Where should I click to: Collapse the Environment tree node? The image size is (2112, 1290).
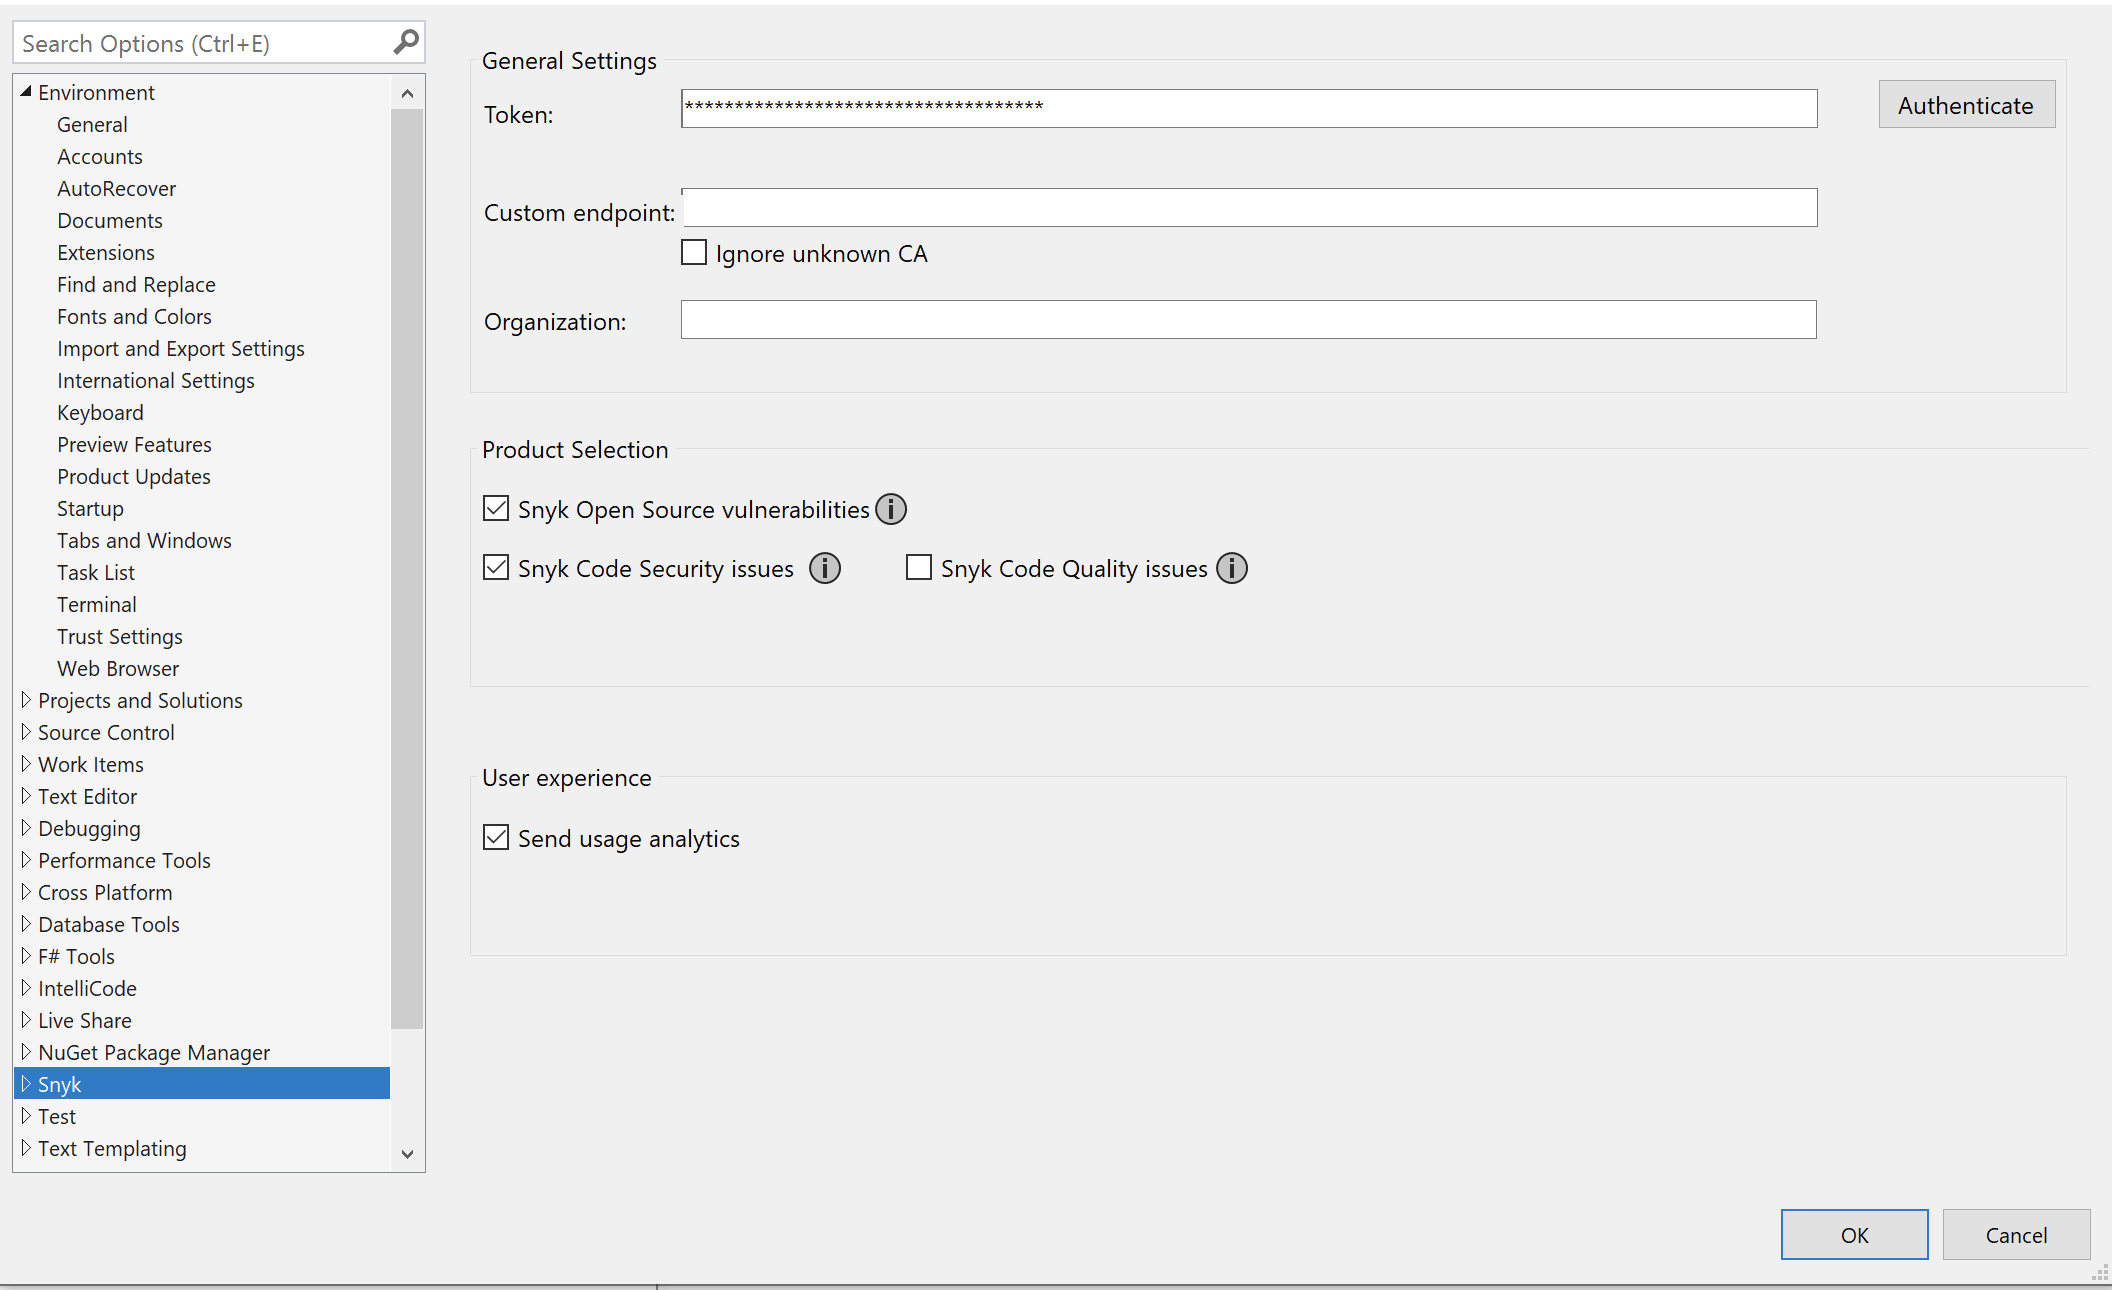26,91
